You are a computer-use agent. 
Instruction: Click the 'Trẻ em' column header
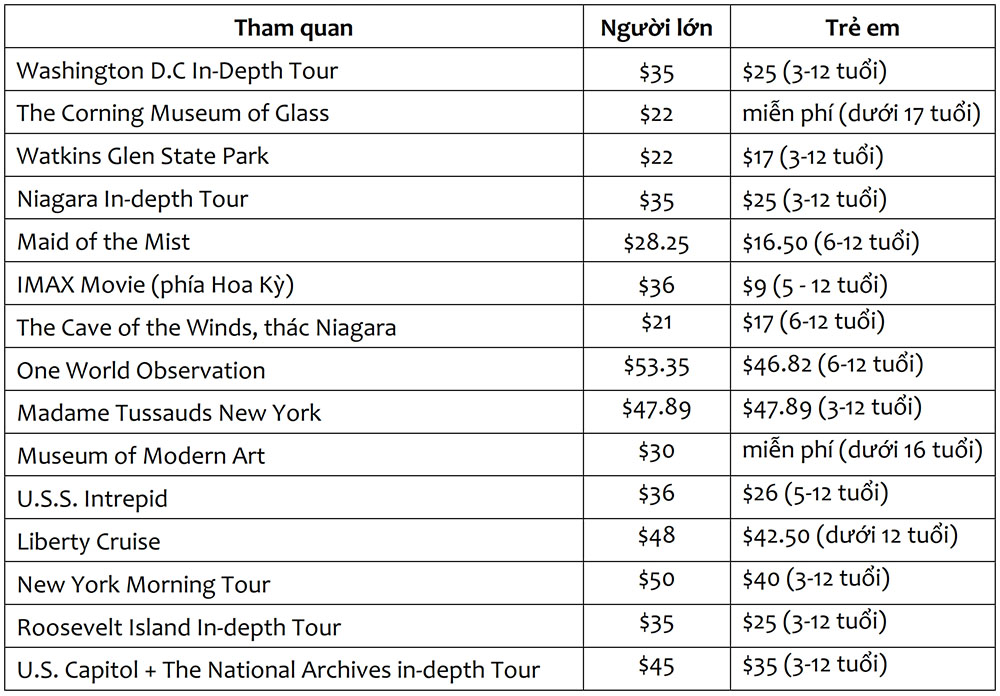(862, 28)
